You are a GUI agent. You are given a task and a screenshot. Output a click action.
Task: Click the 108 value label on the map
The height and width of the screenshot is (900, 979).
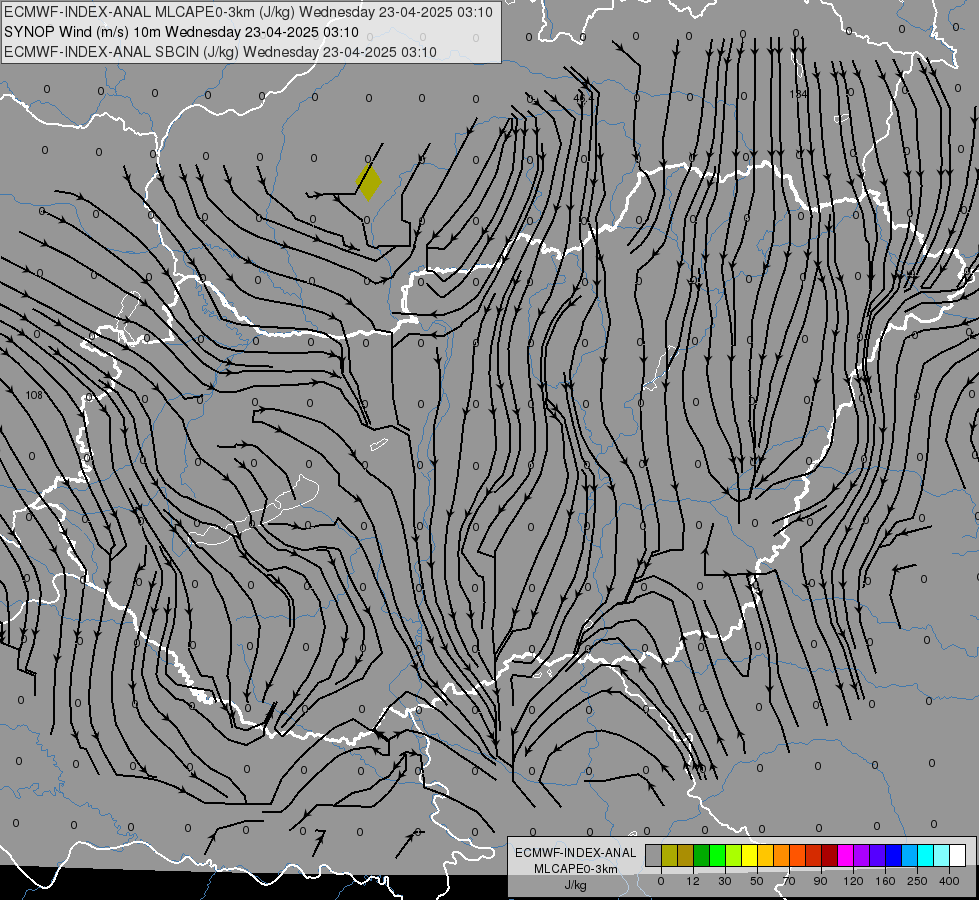34,395
